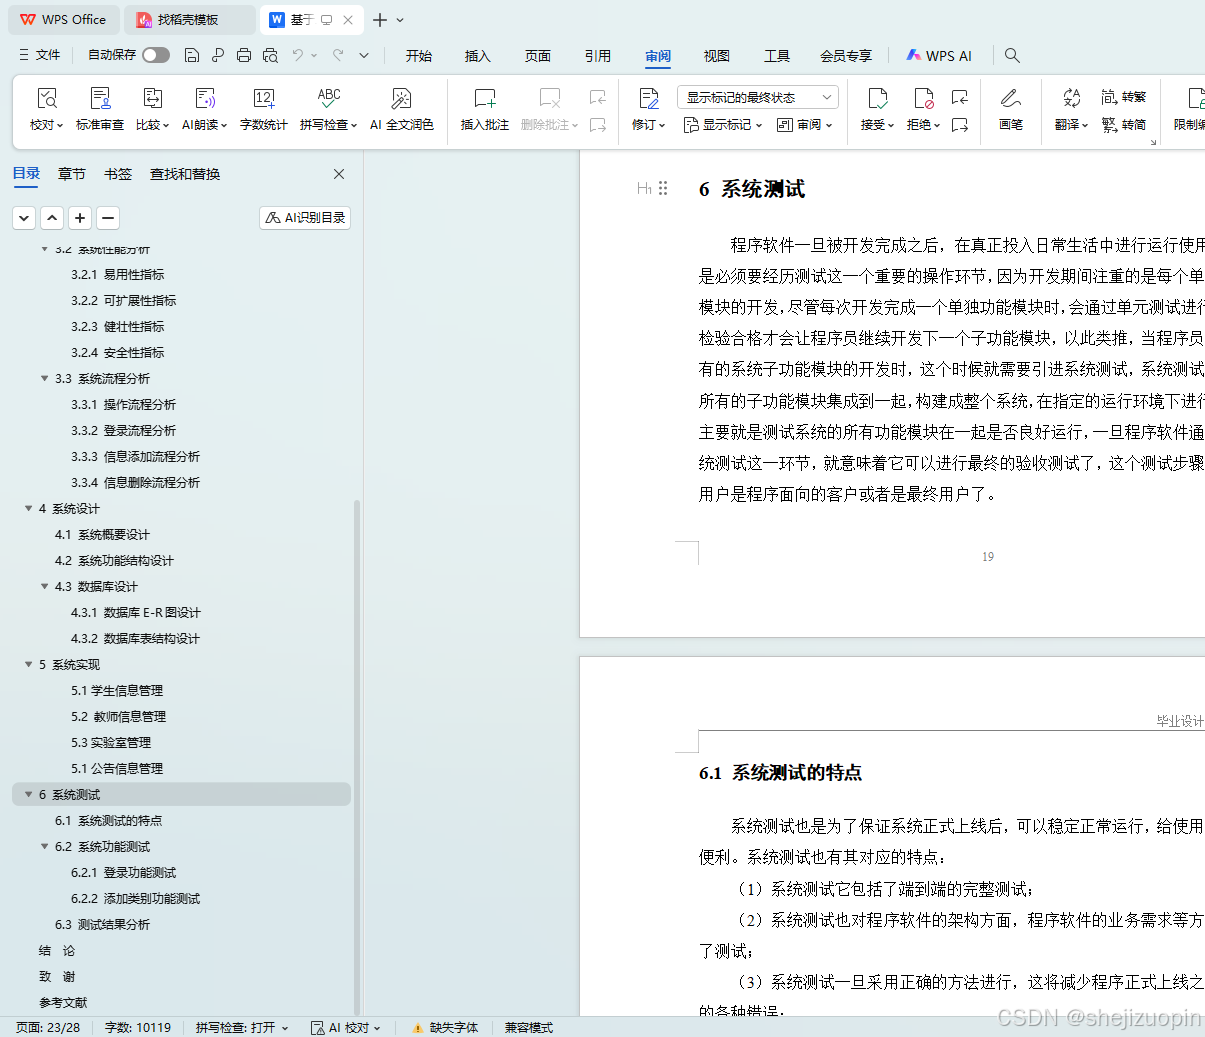Open the 文件 menu
Image resolution: width=1205 pixels, height=1037 pixels.
(40, 55)
